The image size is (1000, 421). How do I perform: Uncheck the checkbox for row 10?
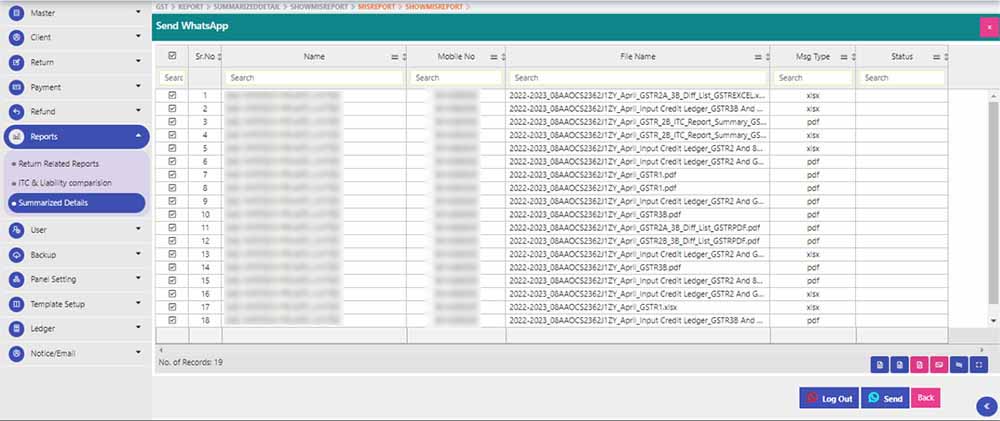[x=173, y=214]
